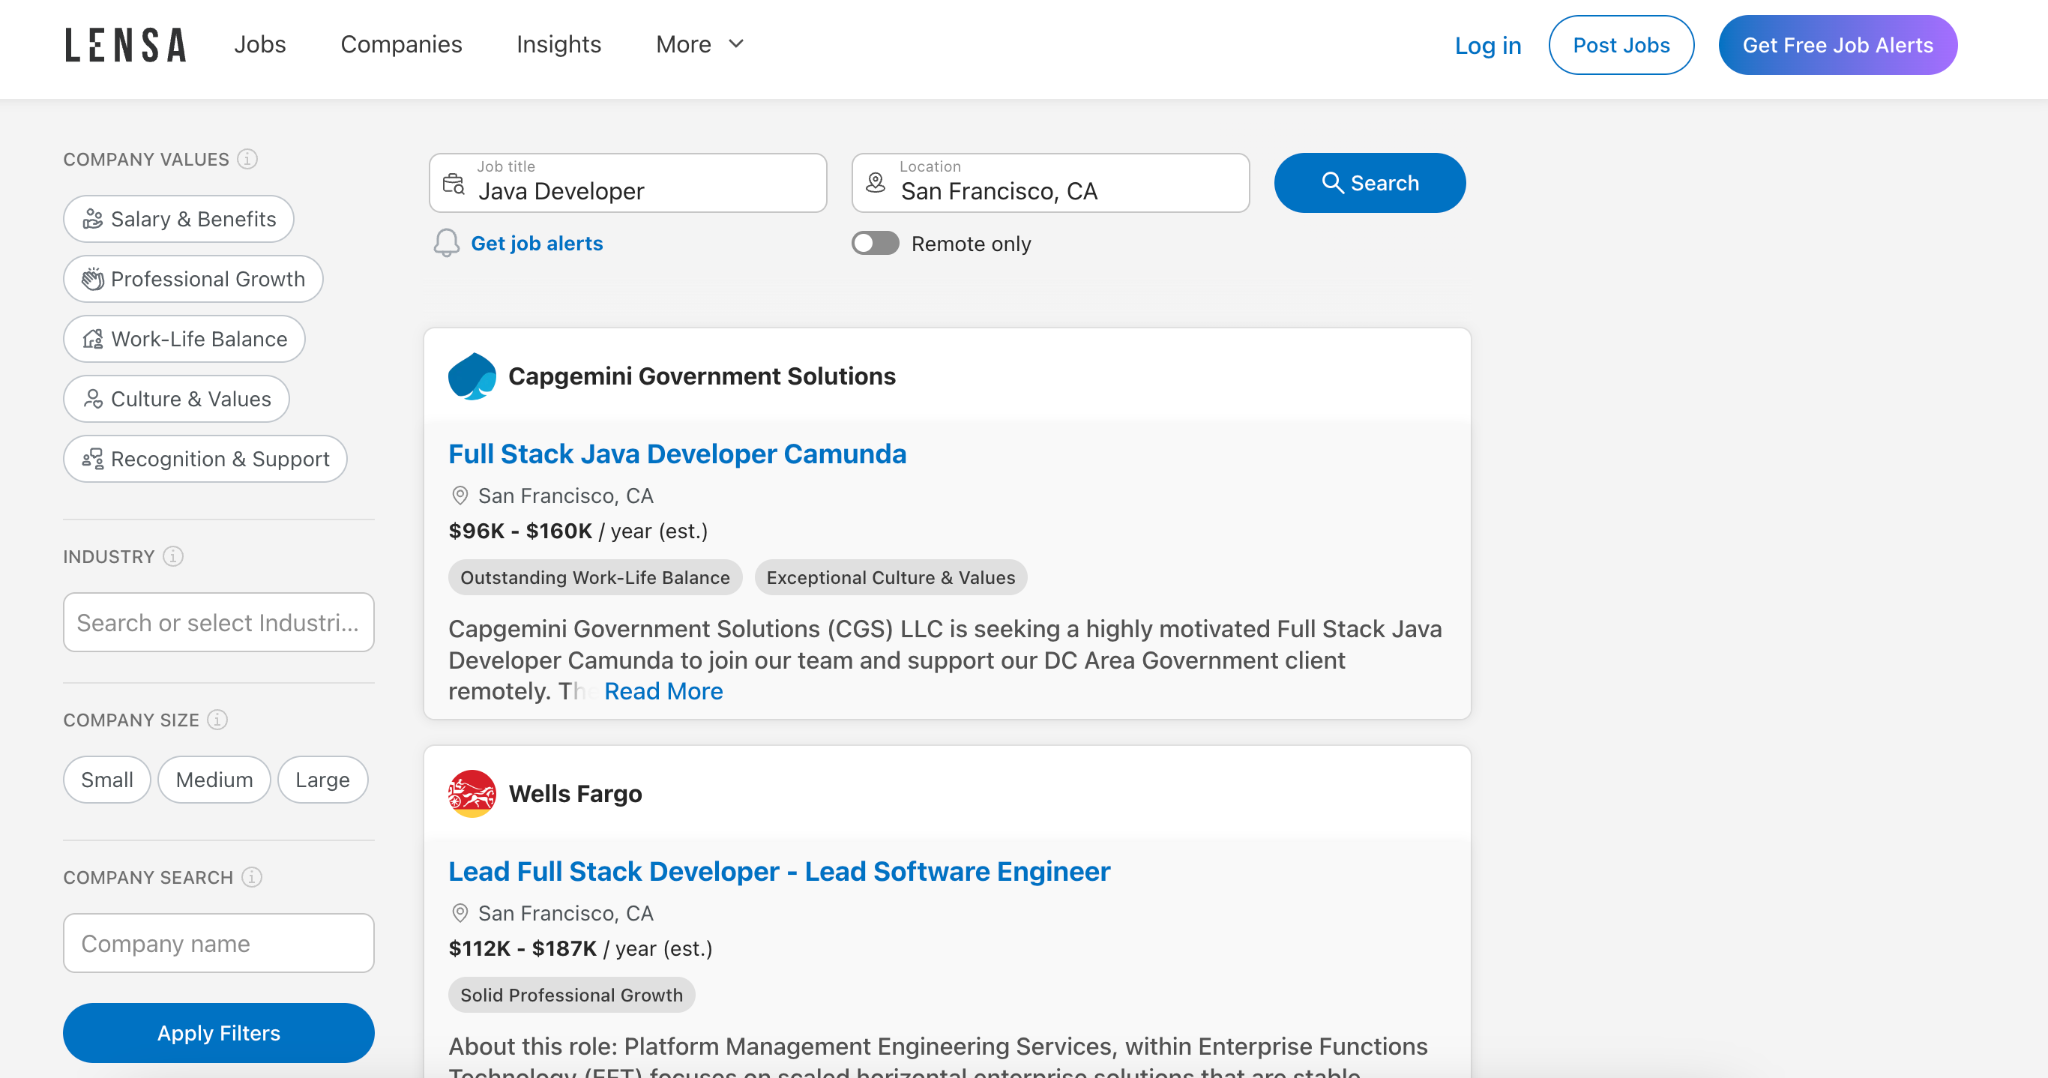Click the LENSA logo
This screenshot has height=1078, width=2048.
pos(126,45)
